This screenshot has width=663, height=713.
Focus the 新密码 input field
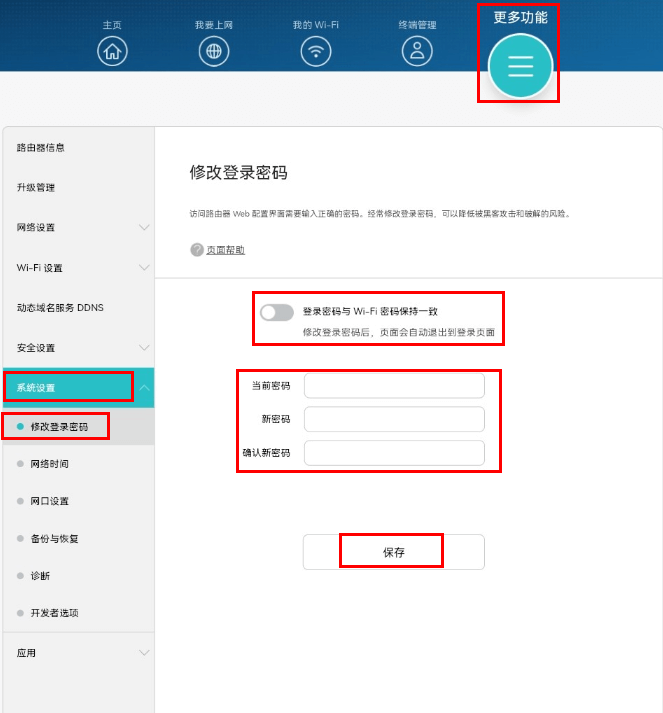pyautogui.click(x=394, y=419)
